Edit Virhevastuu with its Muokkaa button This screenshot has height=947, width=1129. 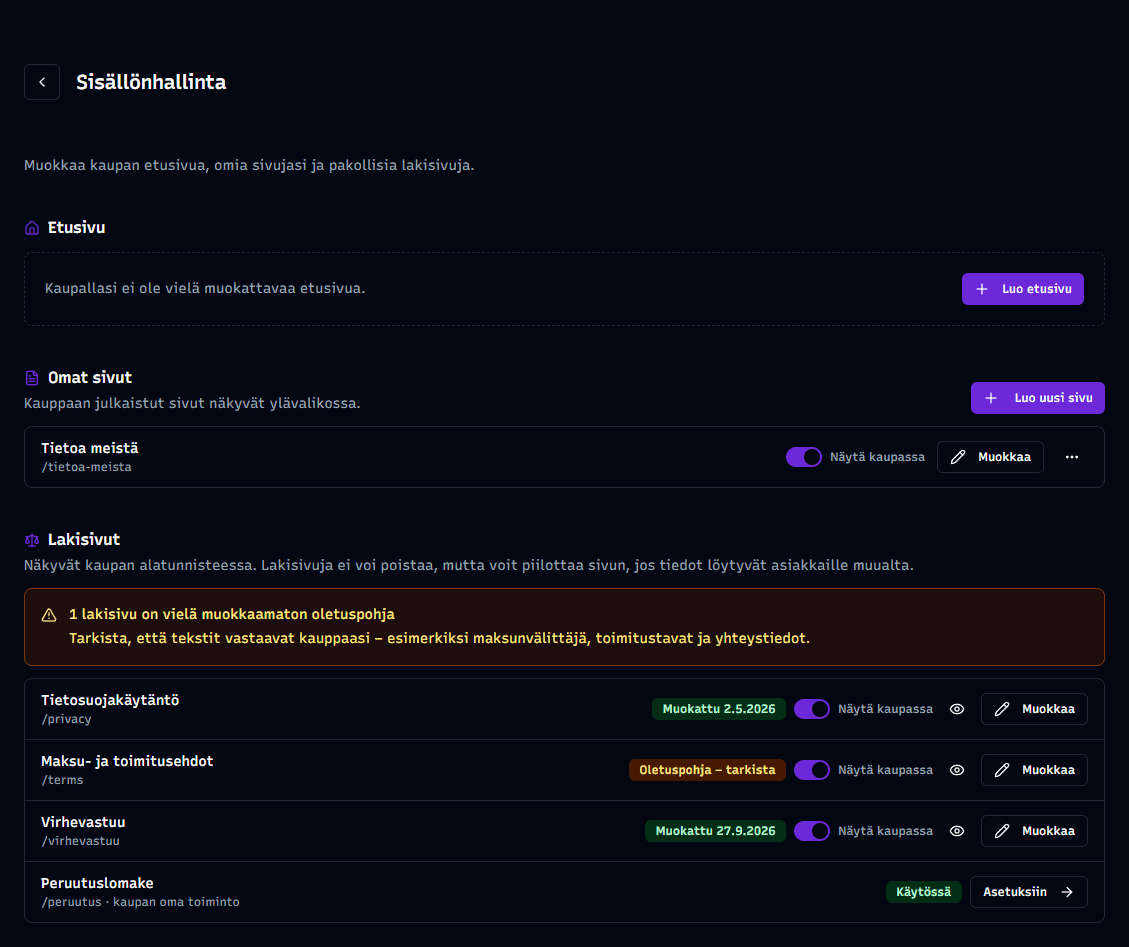(x=1034, y=831)
